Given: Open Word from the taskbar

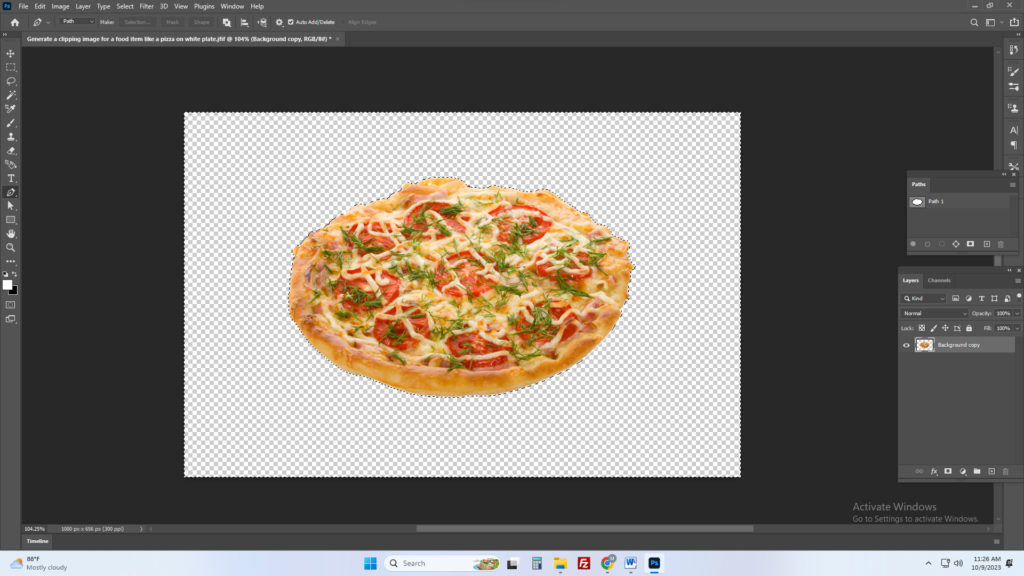Looking at the screenshot, I should pos(630,563).
